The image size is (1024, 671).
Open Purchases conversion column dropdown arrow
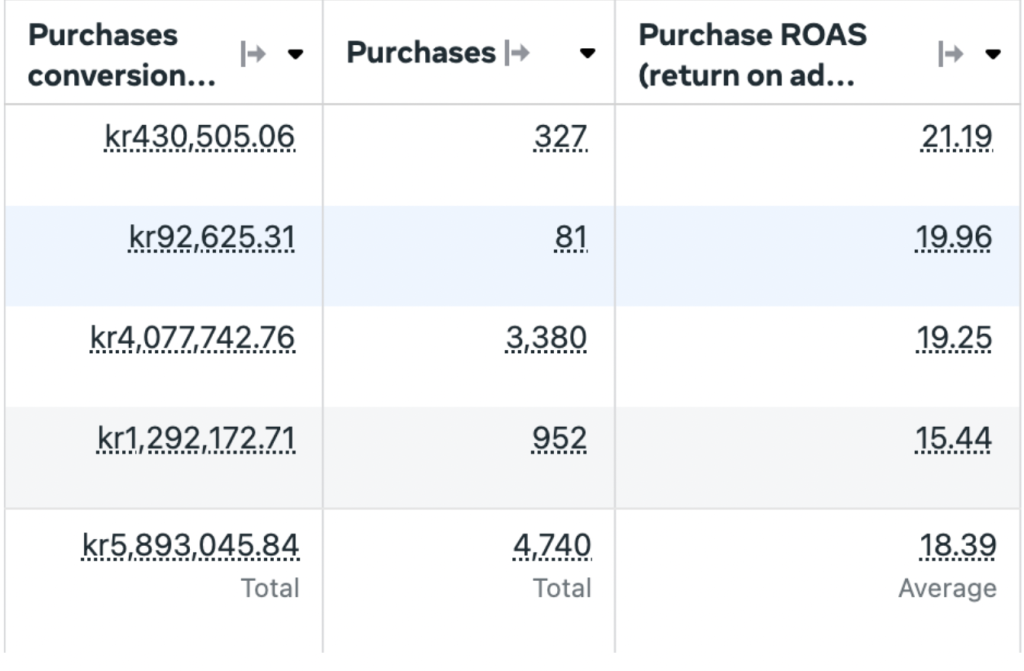click(x=295, y=54)
